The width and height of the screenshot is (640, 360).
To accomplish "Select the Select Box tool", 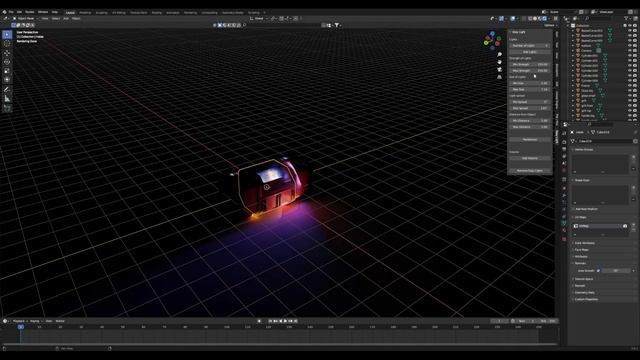I will [7, 35].
